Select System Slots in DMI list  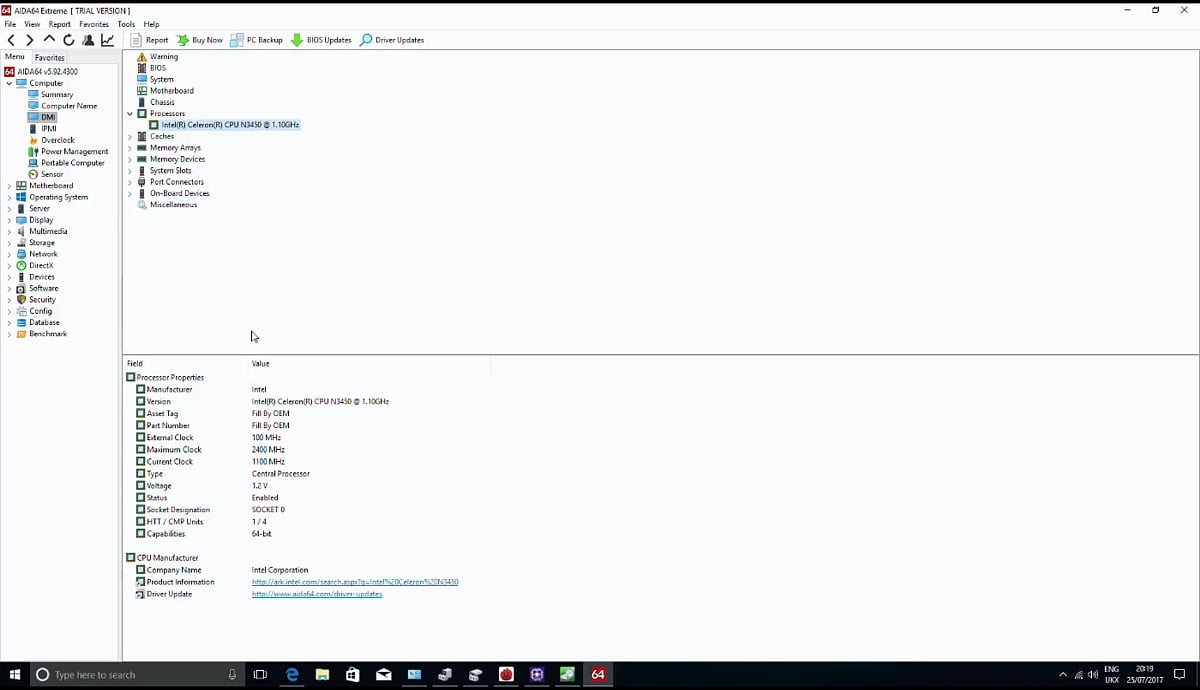170,171
